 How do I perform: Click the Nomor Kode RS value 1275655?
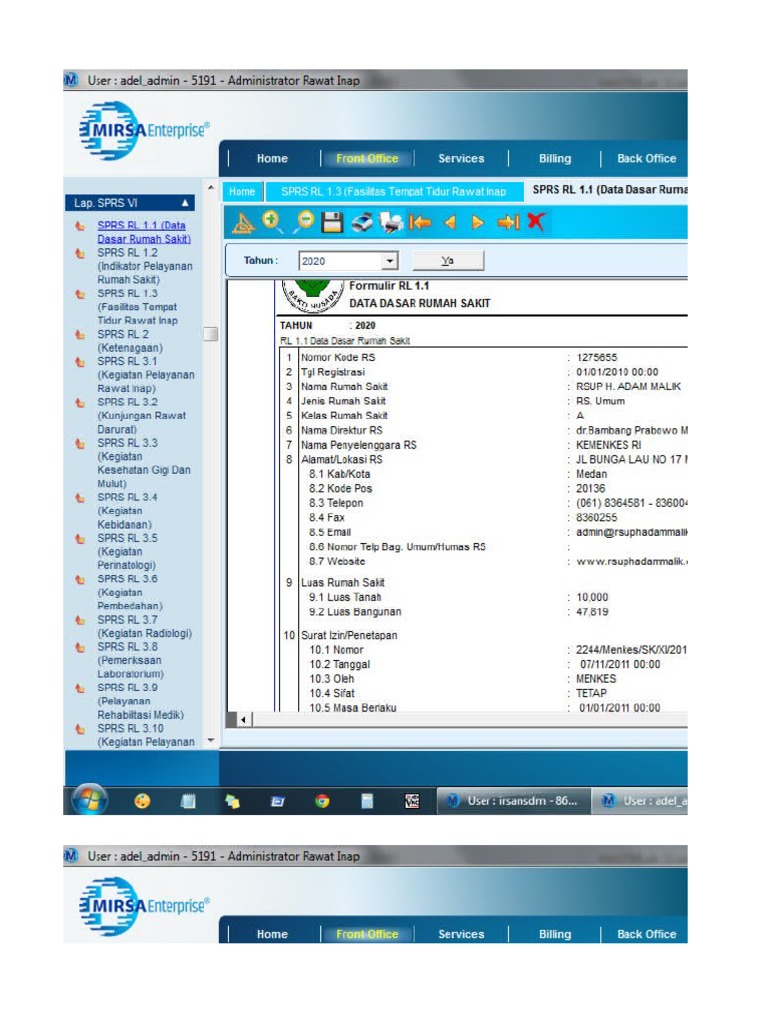596,357
